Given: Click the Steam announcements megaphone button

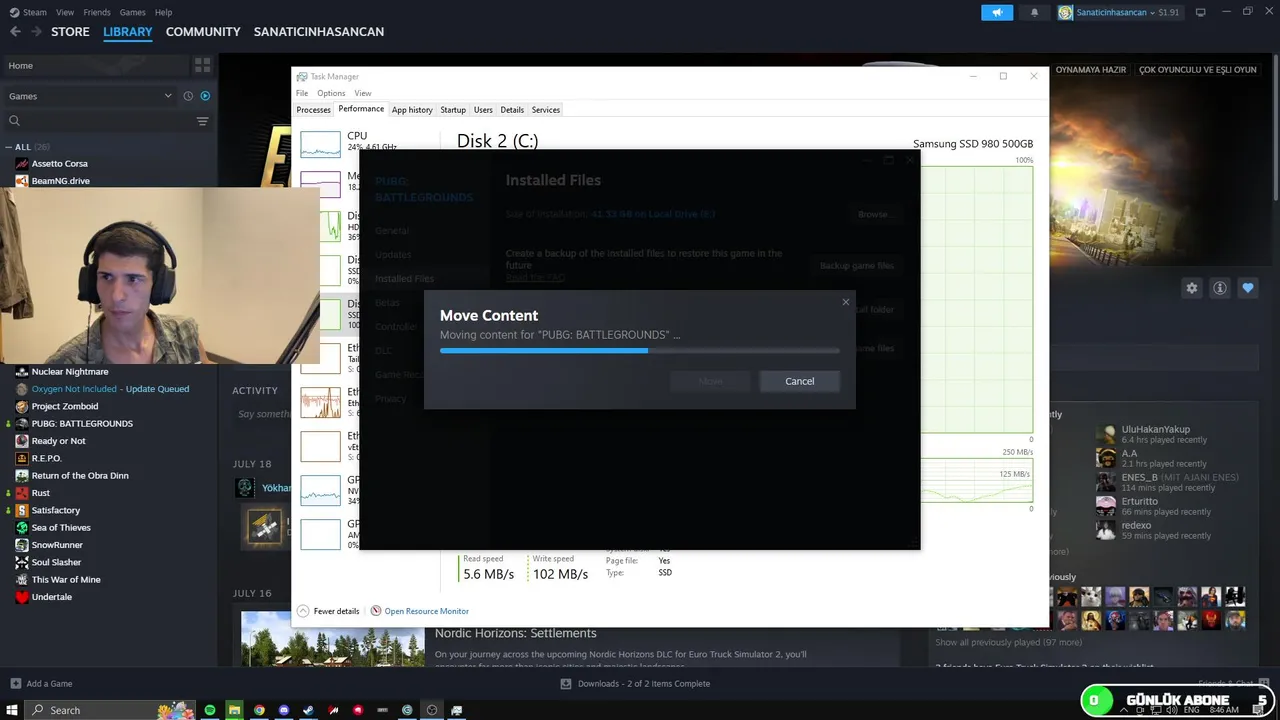Looking at the screenshot, I should (997, 12).
